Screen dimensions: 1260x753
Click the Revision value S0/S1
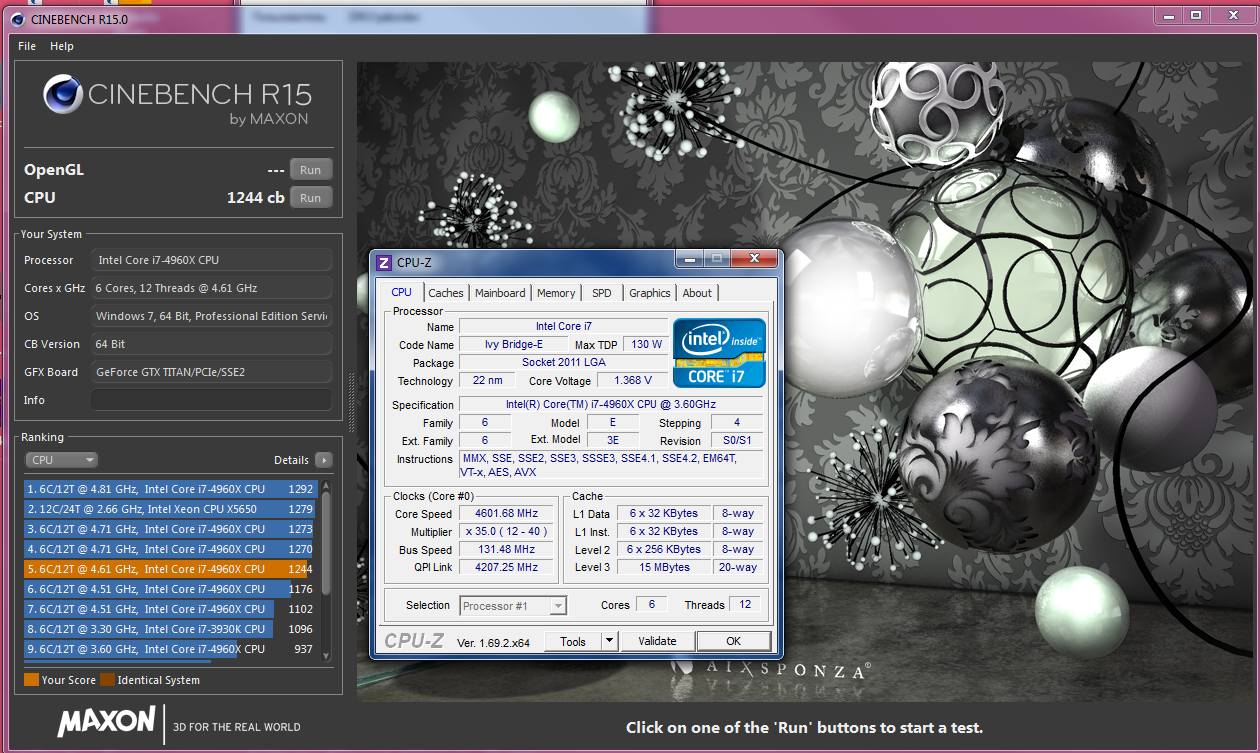(737, 440)
